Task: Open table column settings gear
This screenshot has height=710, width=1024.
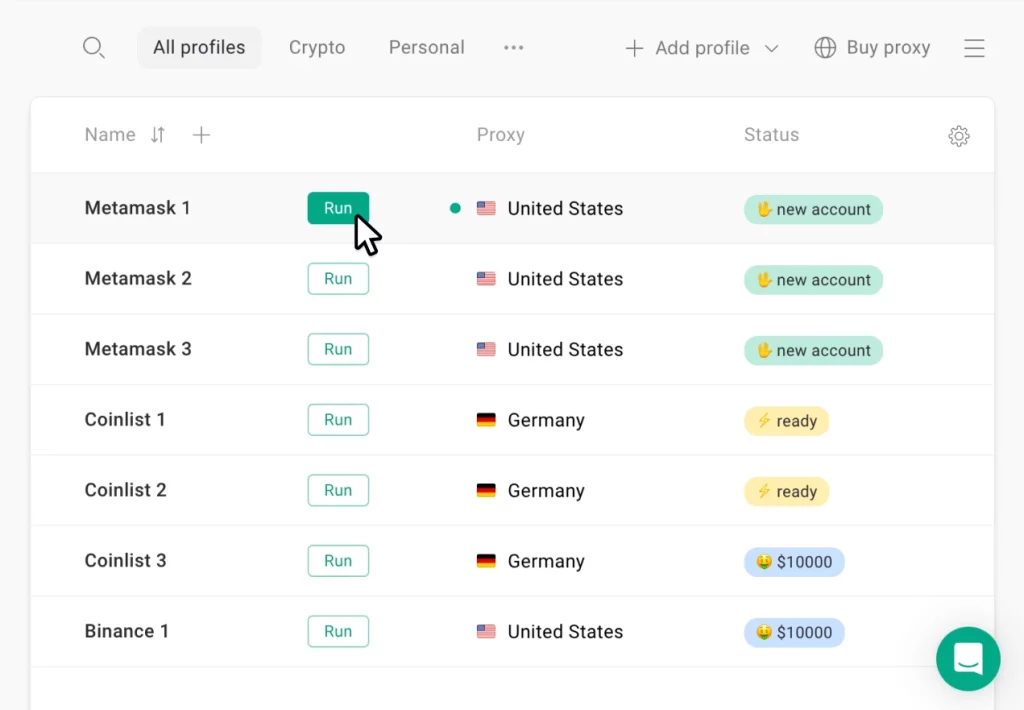Action: [958, 136]
